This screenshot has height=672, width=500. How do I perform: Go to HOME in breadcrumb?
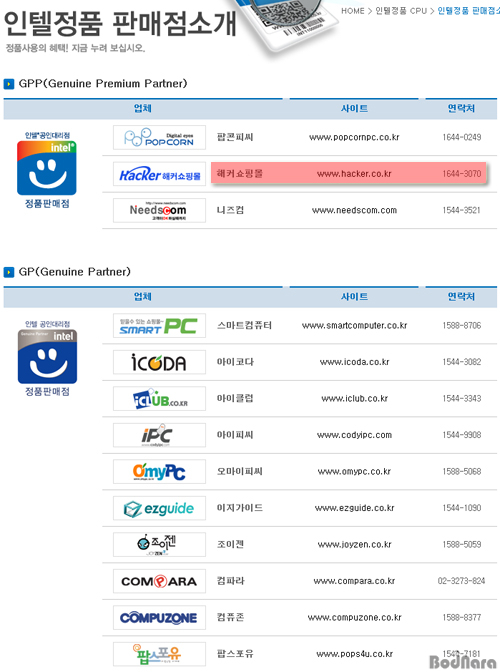coord(353,11)
